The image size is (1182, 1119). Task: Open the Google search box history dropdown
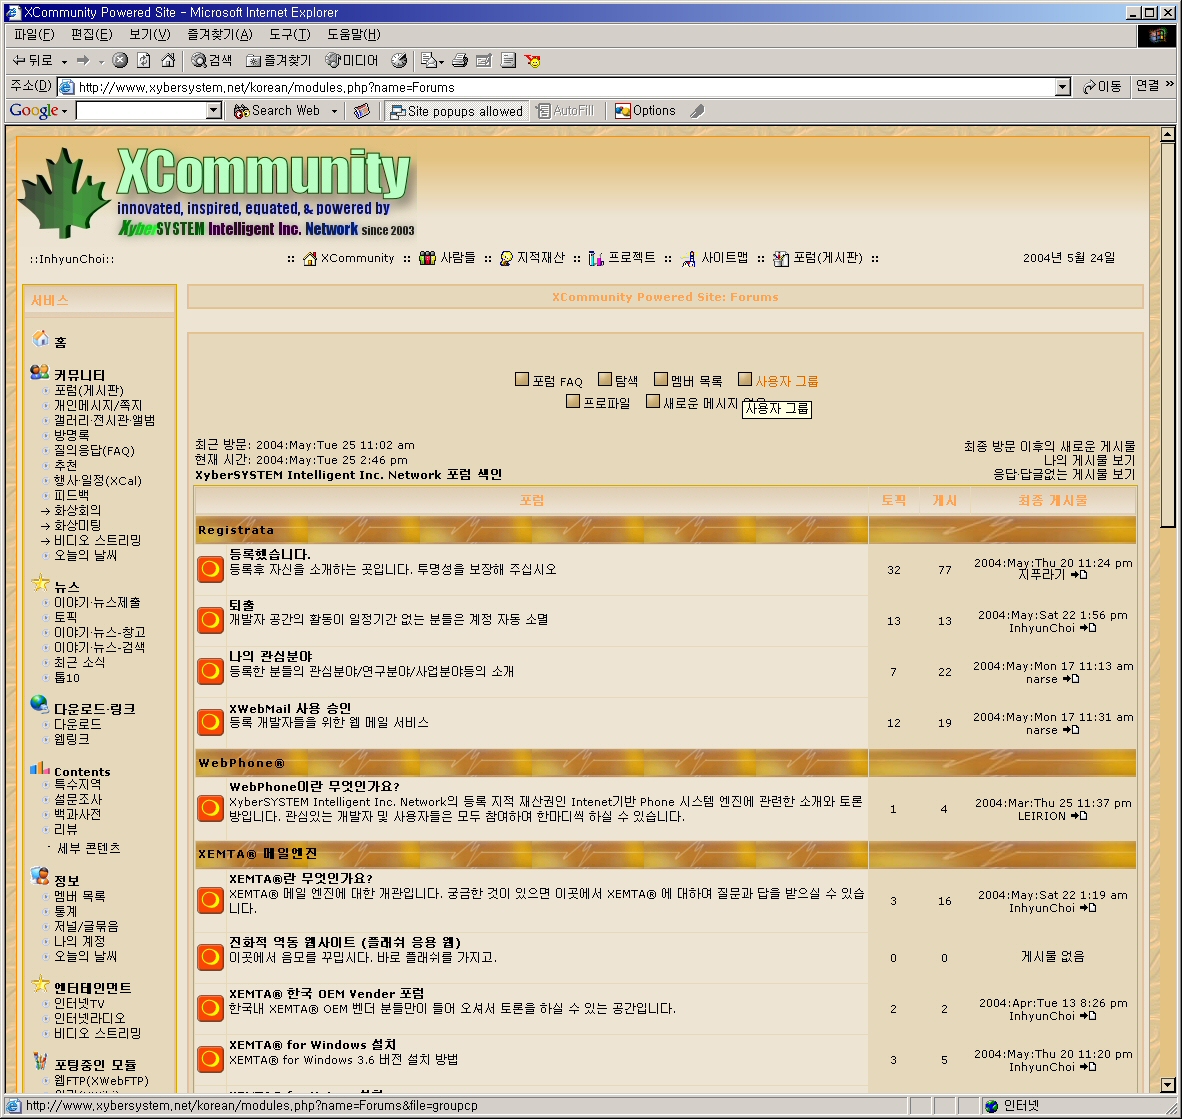click(x=214, y=111)
